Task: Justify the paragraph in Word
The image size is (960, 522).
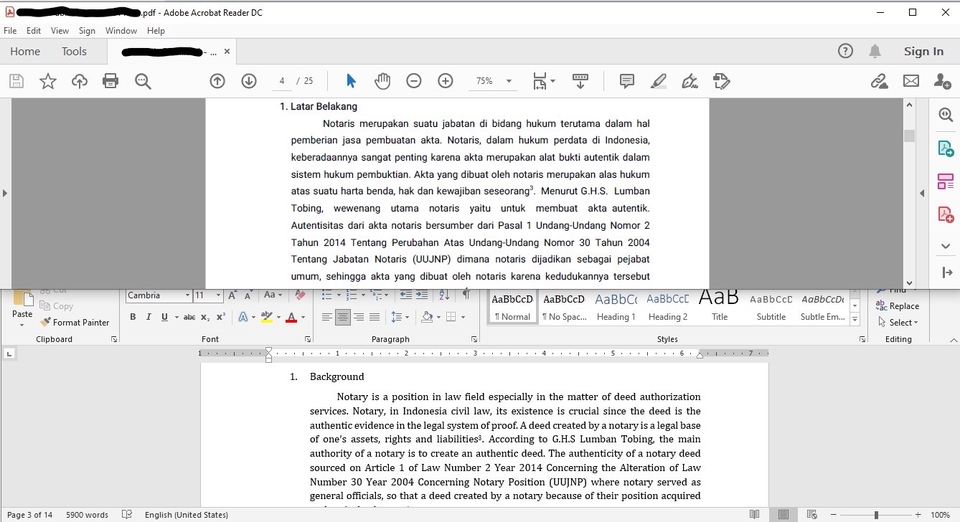Action: pos(374,317)
